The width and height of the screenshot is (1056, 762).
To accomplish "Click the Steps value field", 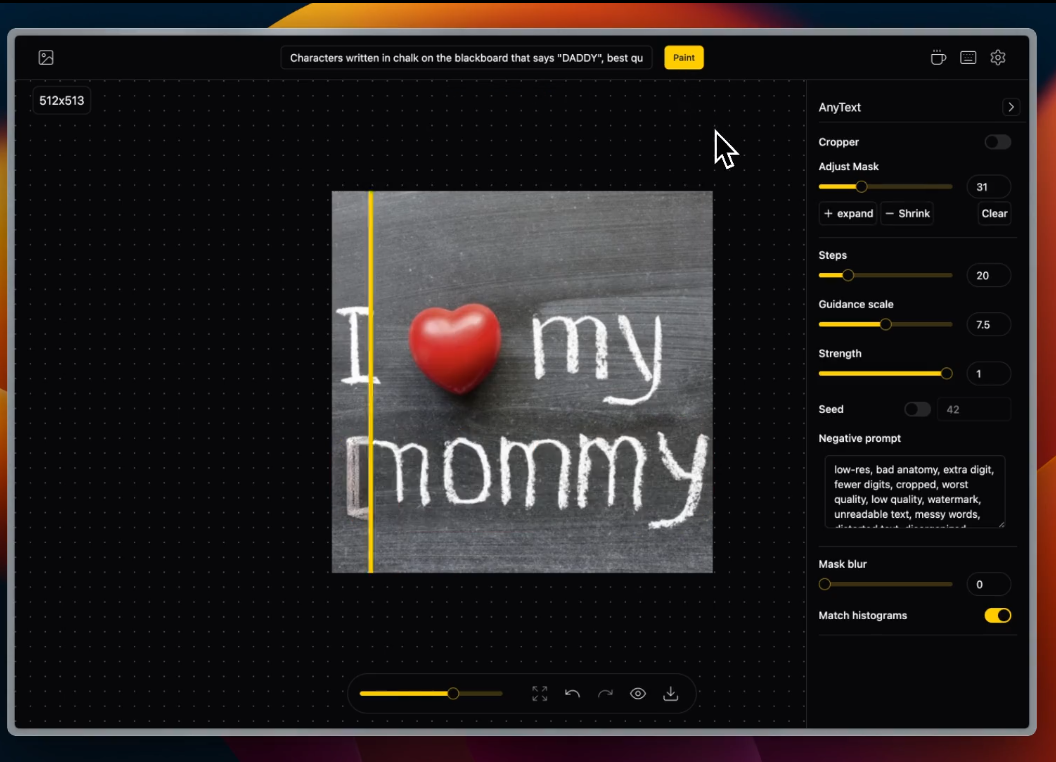I will tap(988, 275).
